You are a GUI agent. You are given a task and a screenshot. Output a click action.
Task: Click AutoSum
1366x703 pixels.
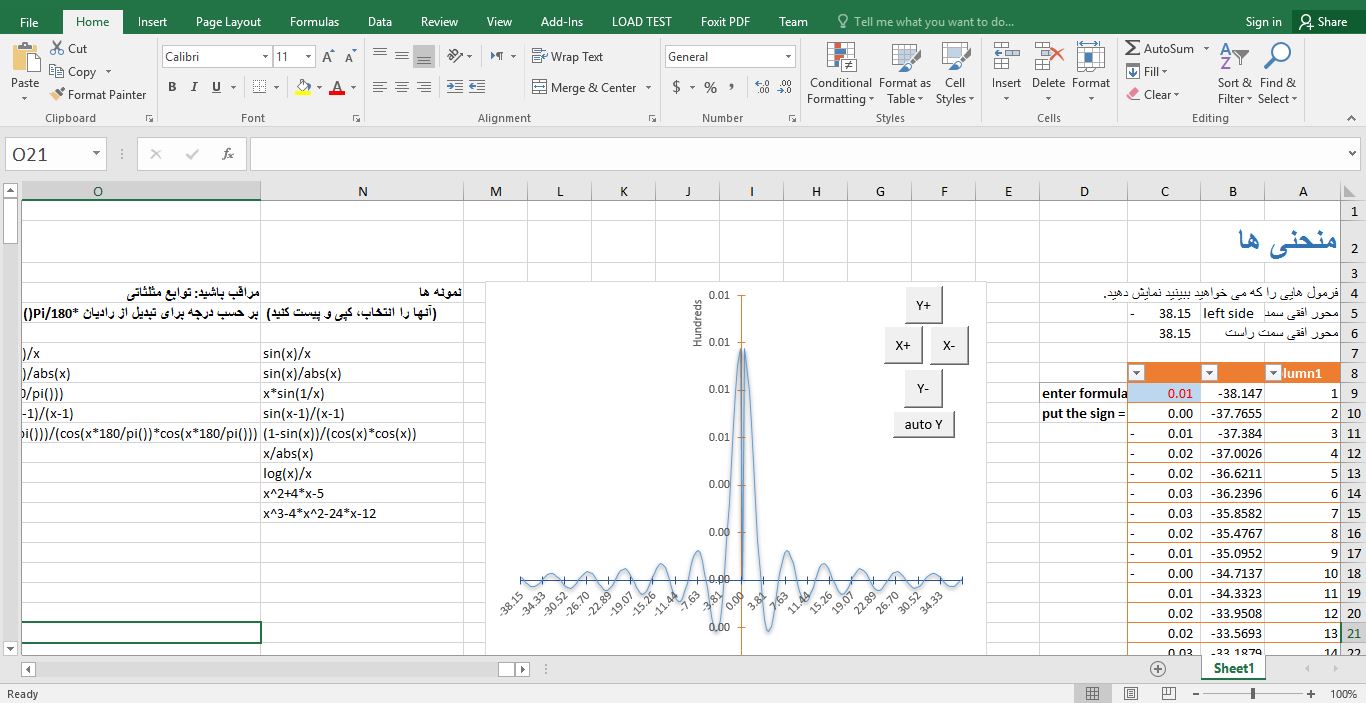coord(1160,48)
